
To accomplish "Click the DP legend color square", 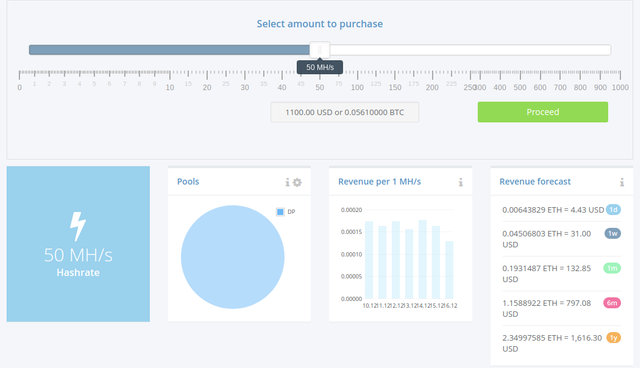I will (280, 212).
